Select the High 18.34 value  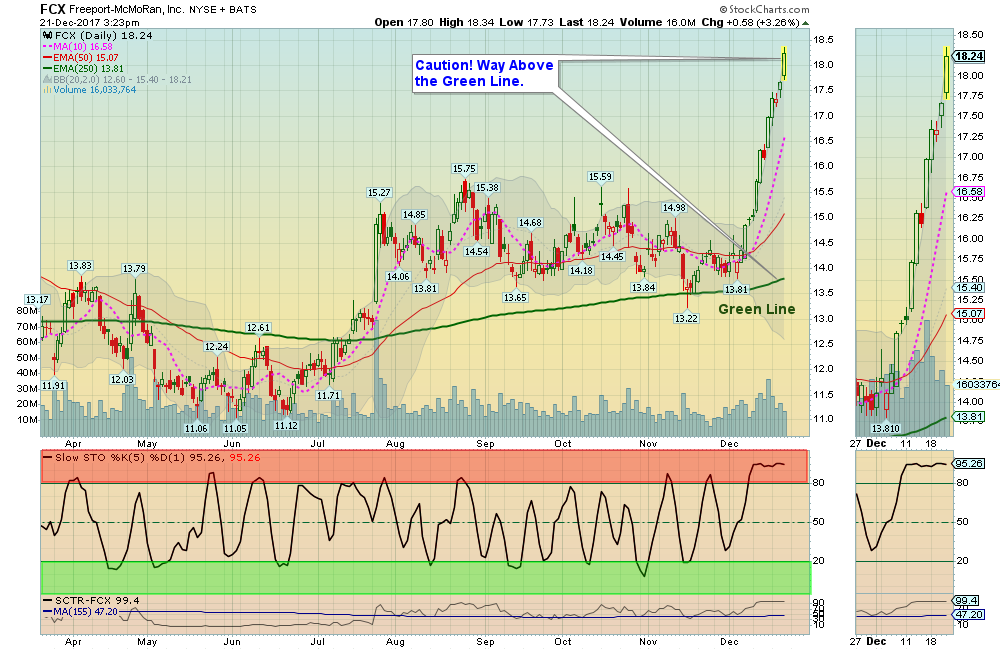coord(466,22)
